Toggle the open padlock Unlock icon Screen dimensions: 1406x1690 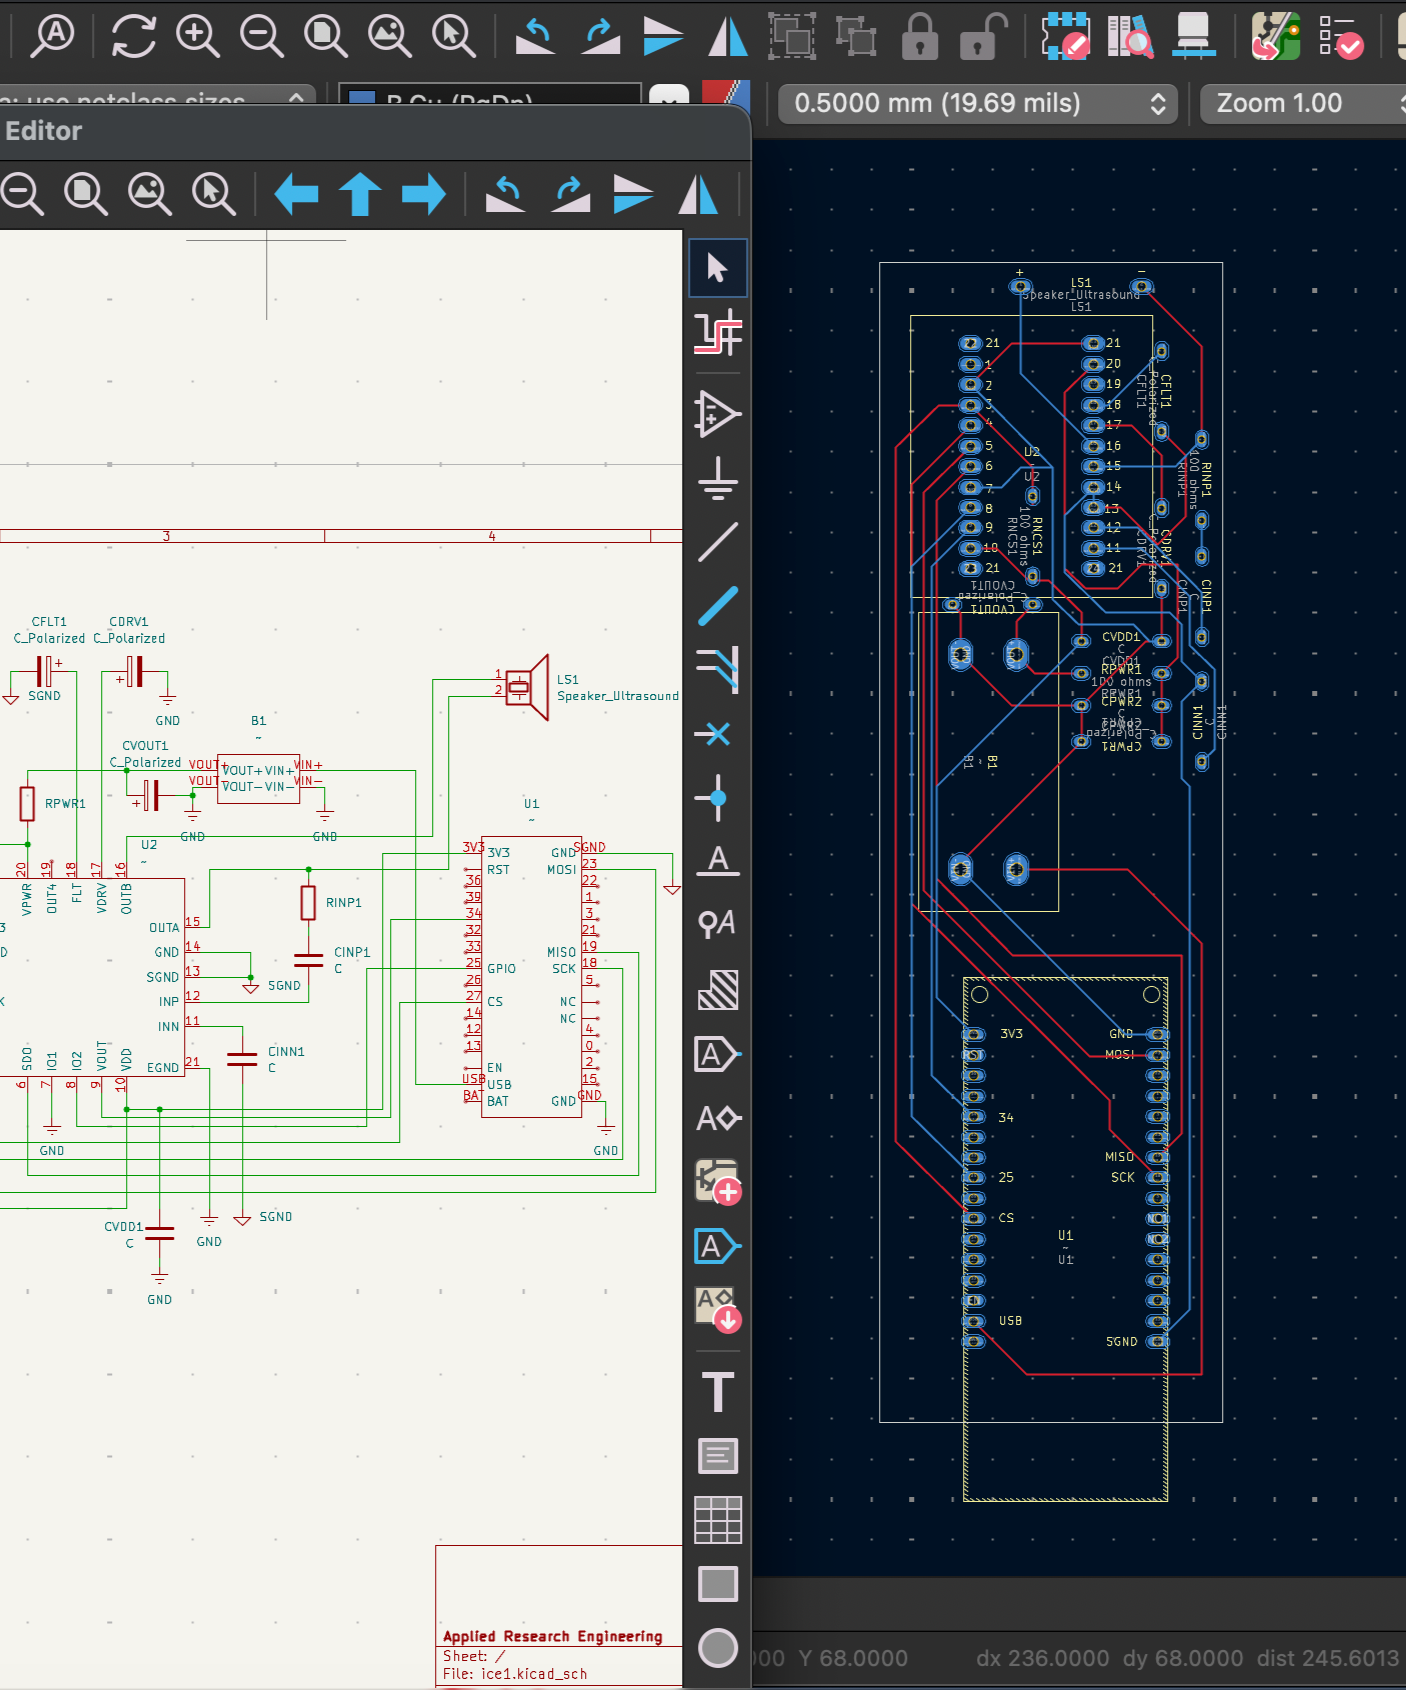[x=980, y=36]
